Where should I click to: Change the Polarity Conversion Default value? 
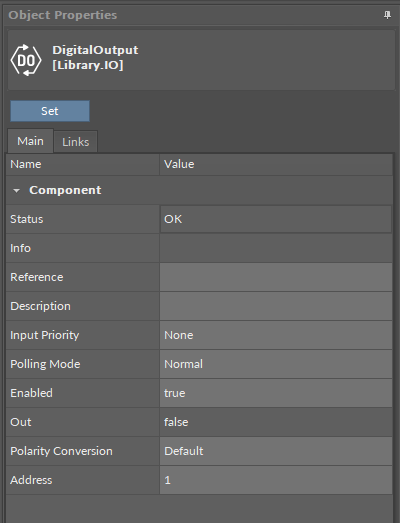tap(276, 451)
